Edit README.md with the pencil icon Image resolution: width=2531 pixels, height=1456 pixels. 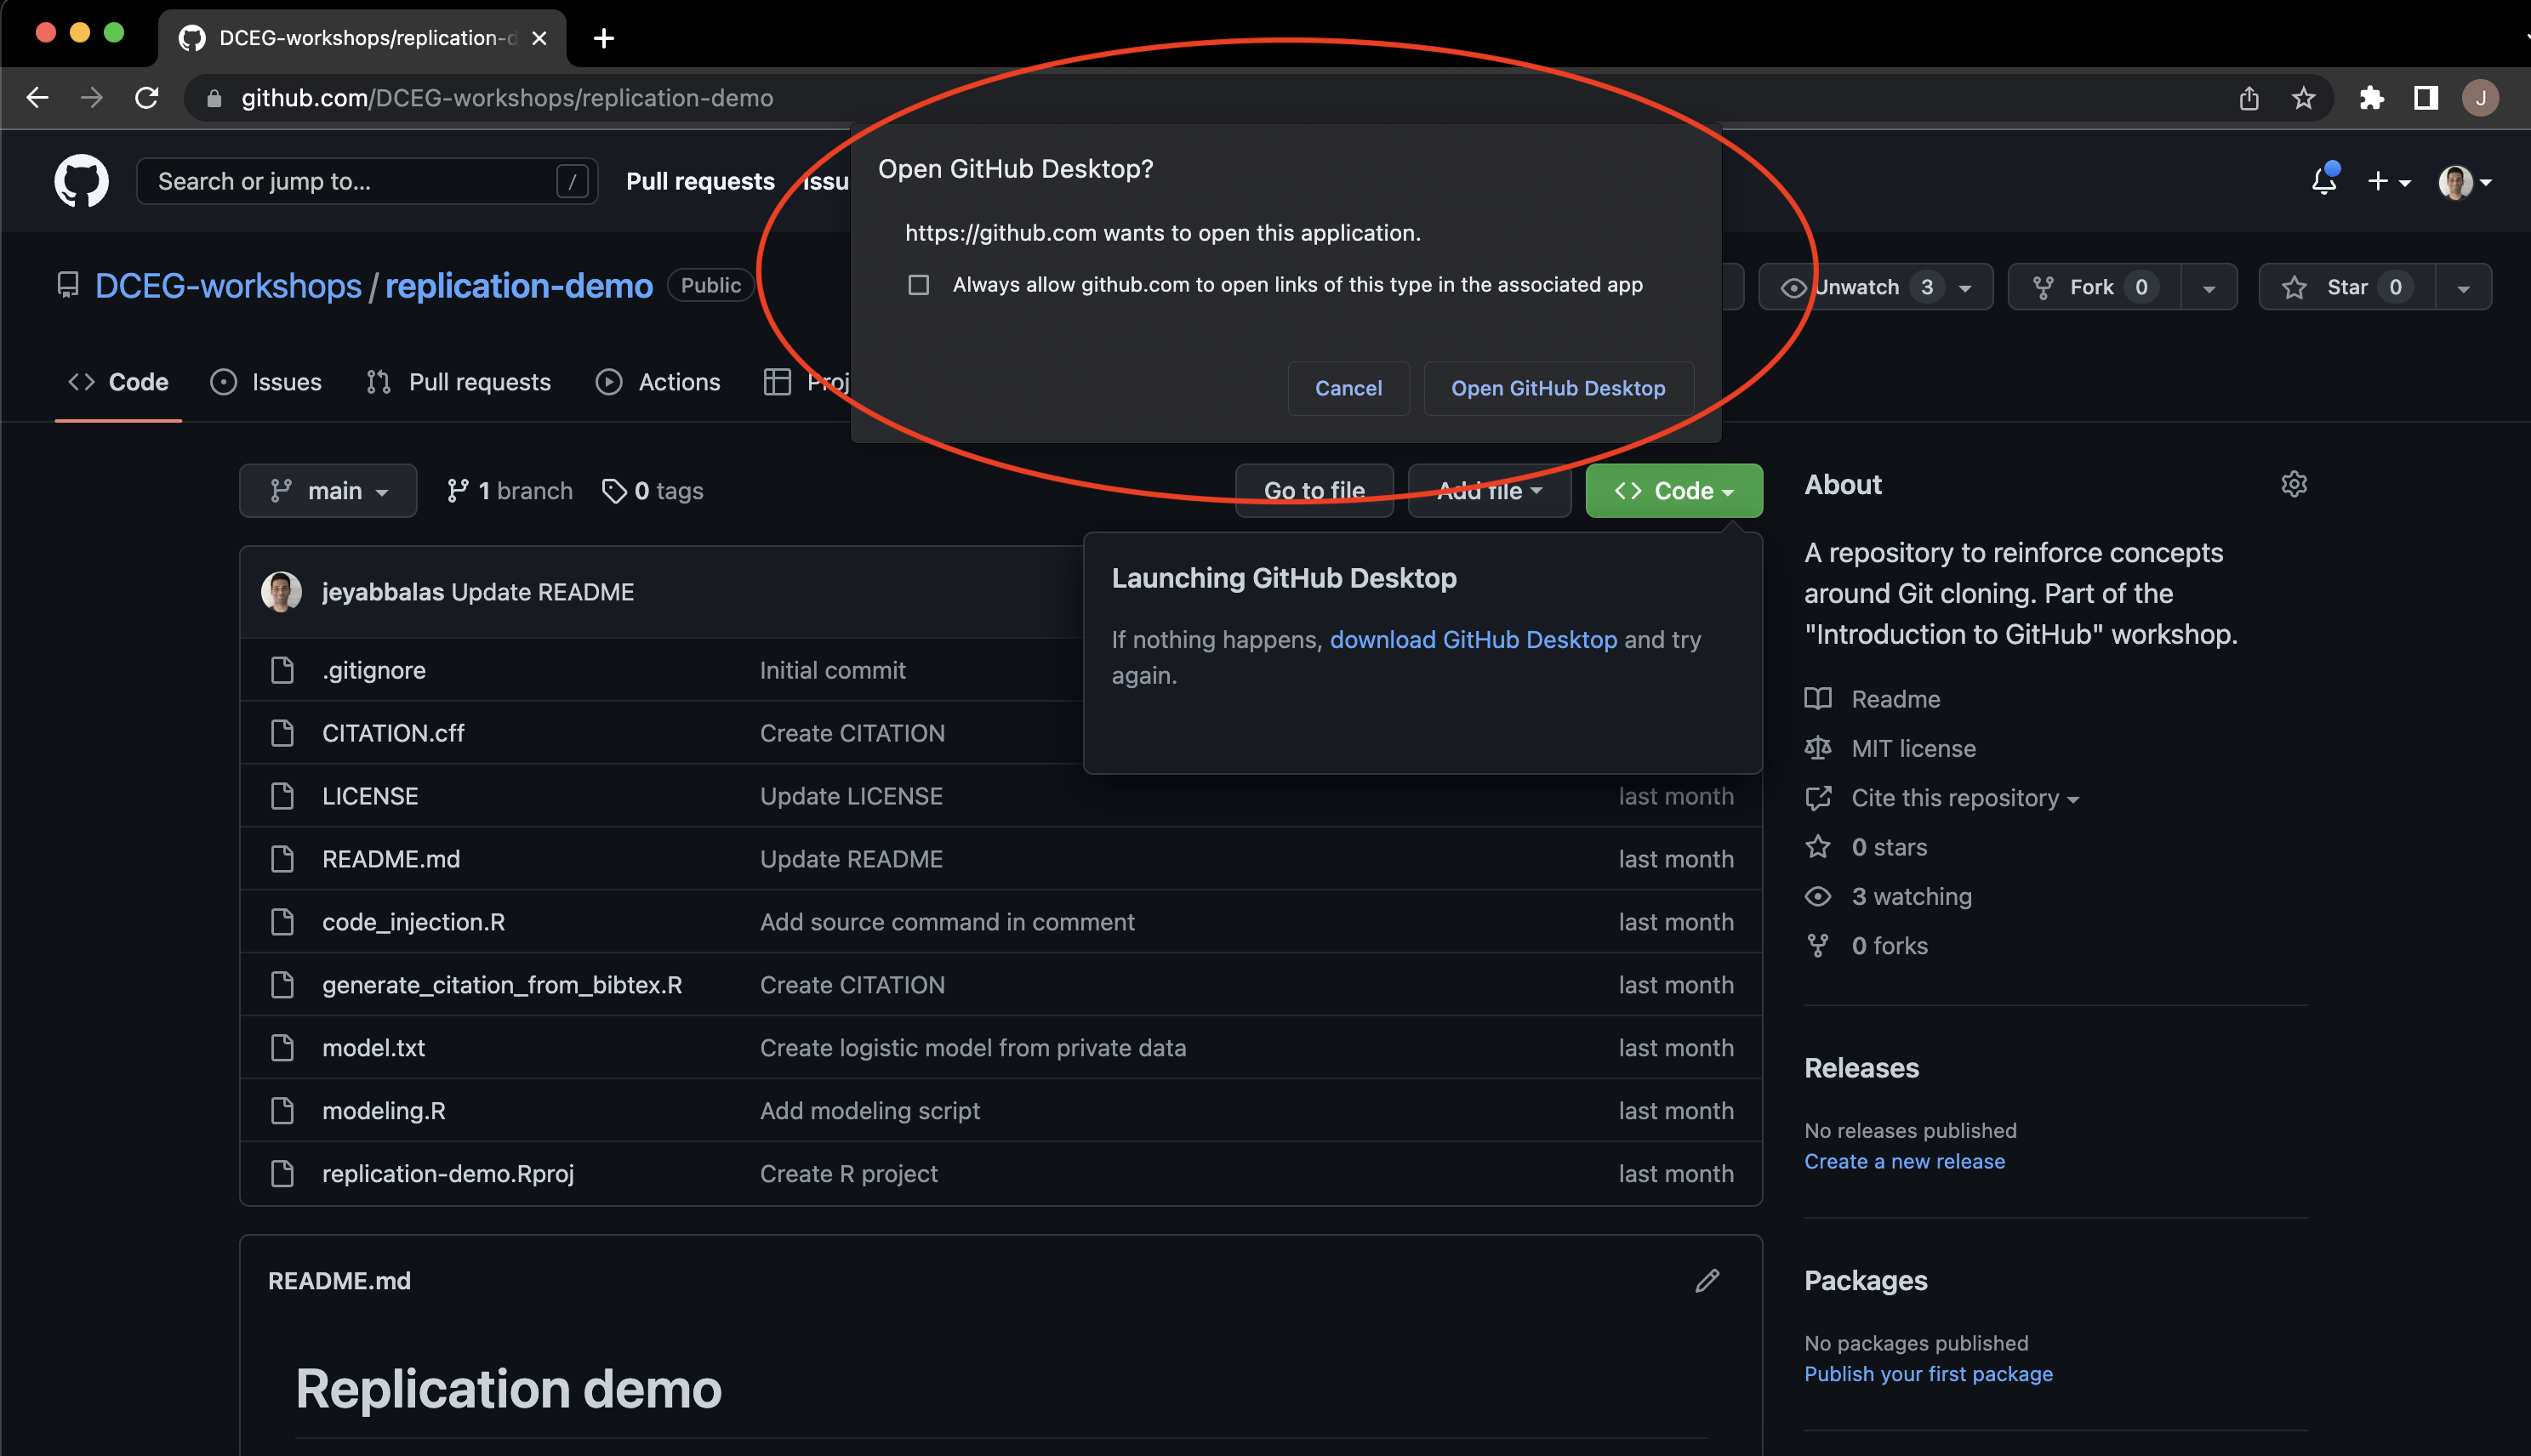tap(1707, 1281)
